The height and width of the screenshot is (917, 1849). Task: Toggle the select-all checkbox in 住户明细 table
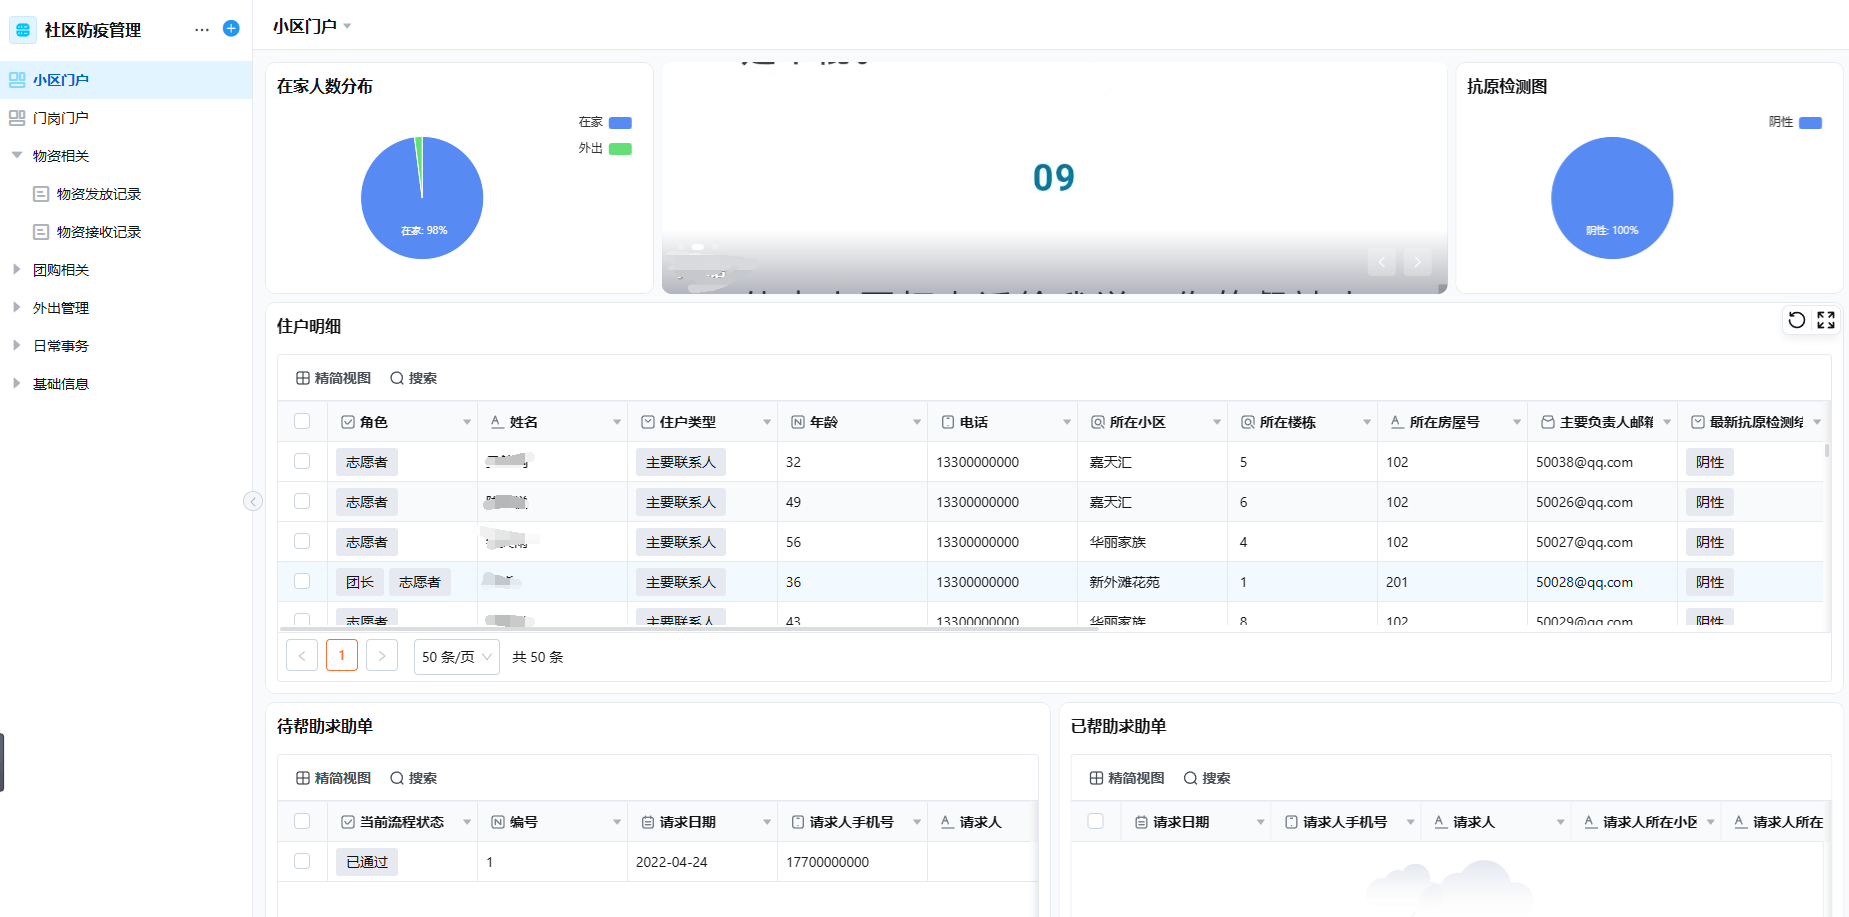click(302, 421)
